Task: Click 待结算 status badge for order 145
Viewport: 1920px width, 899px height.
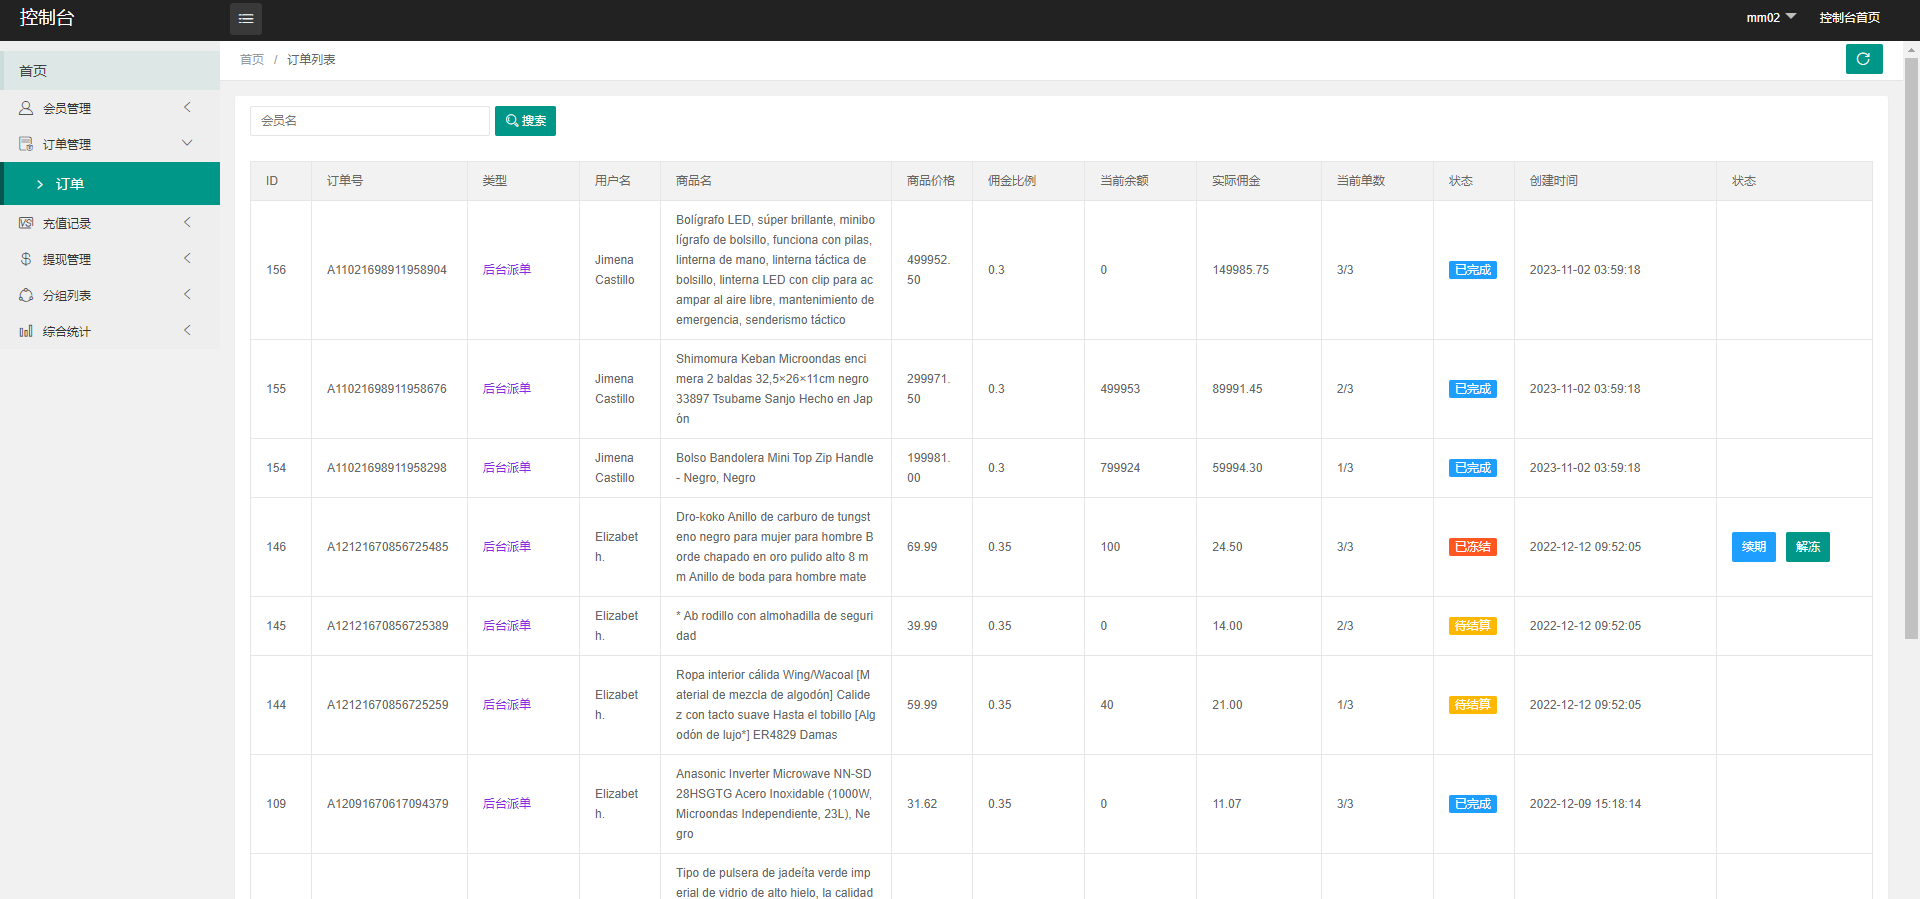Action: (1472, 626)
